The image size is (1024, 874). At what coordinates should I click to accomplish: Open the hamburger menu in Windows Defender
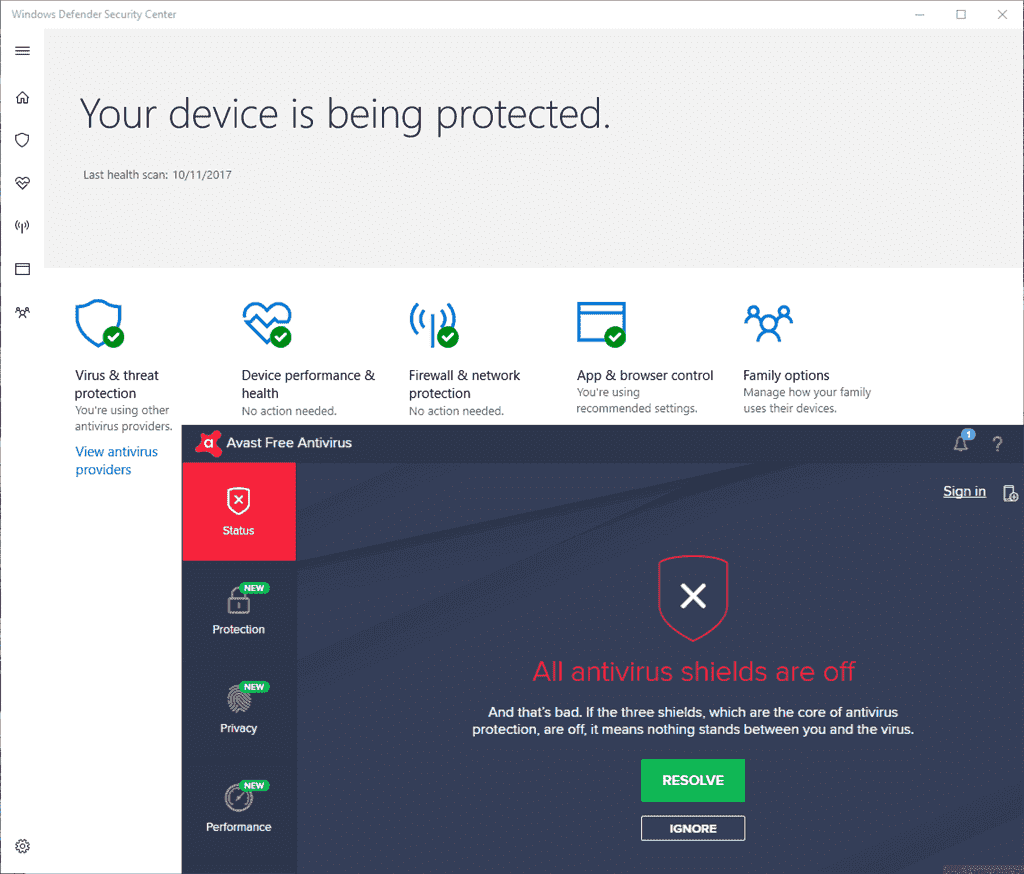tap(22, 51)
